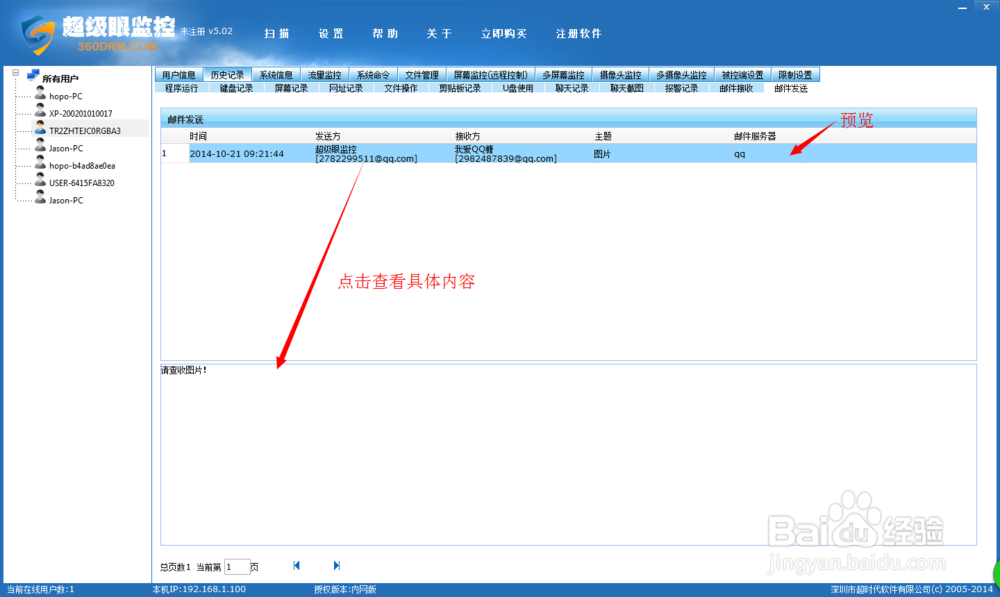This screenshot has height=597, width=1000.
Task: Click sender cell 超级眼监控 [2782299511@qq.com]
Action: tap(366, 154)
